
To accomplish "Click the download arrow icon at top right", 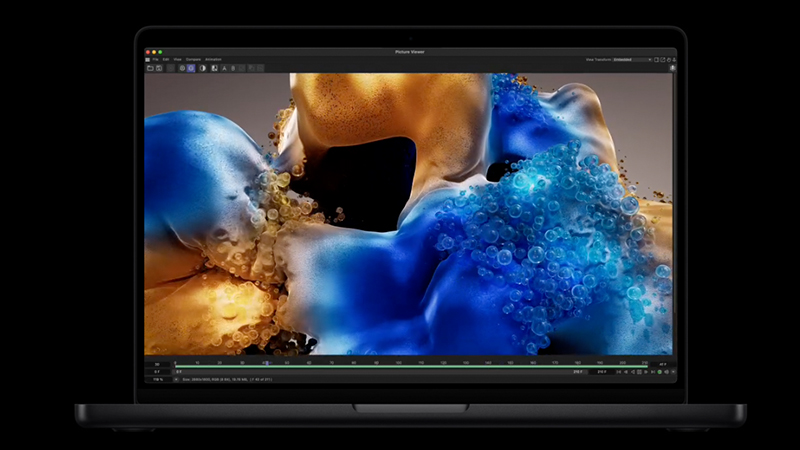I will (674, 60).
